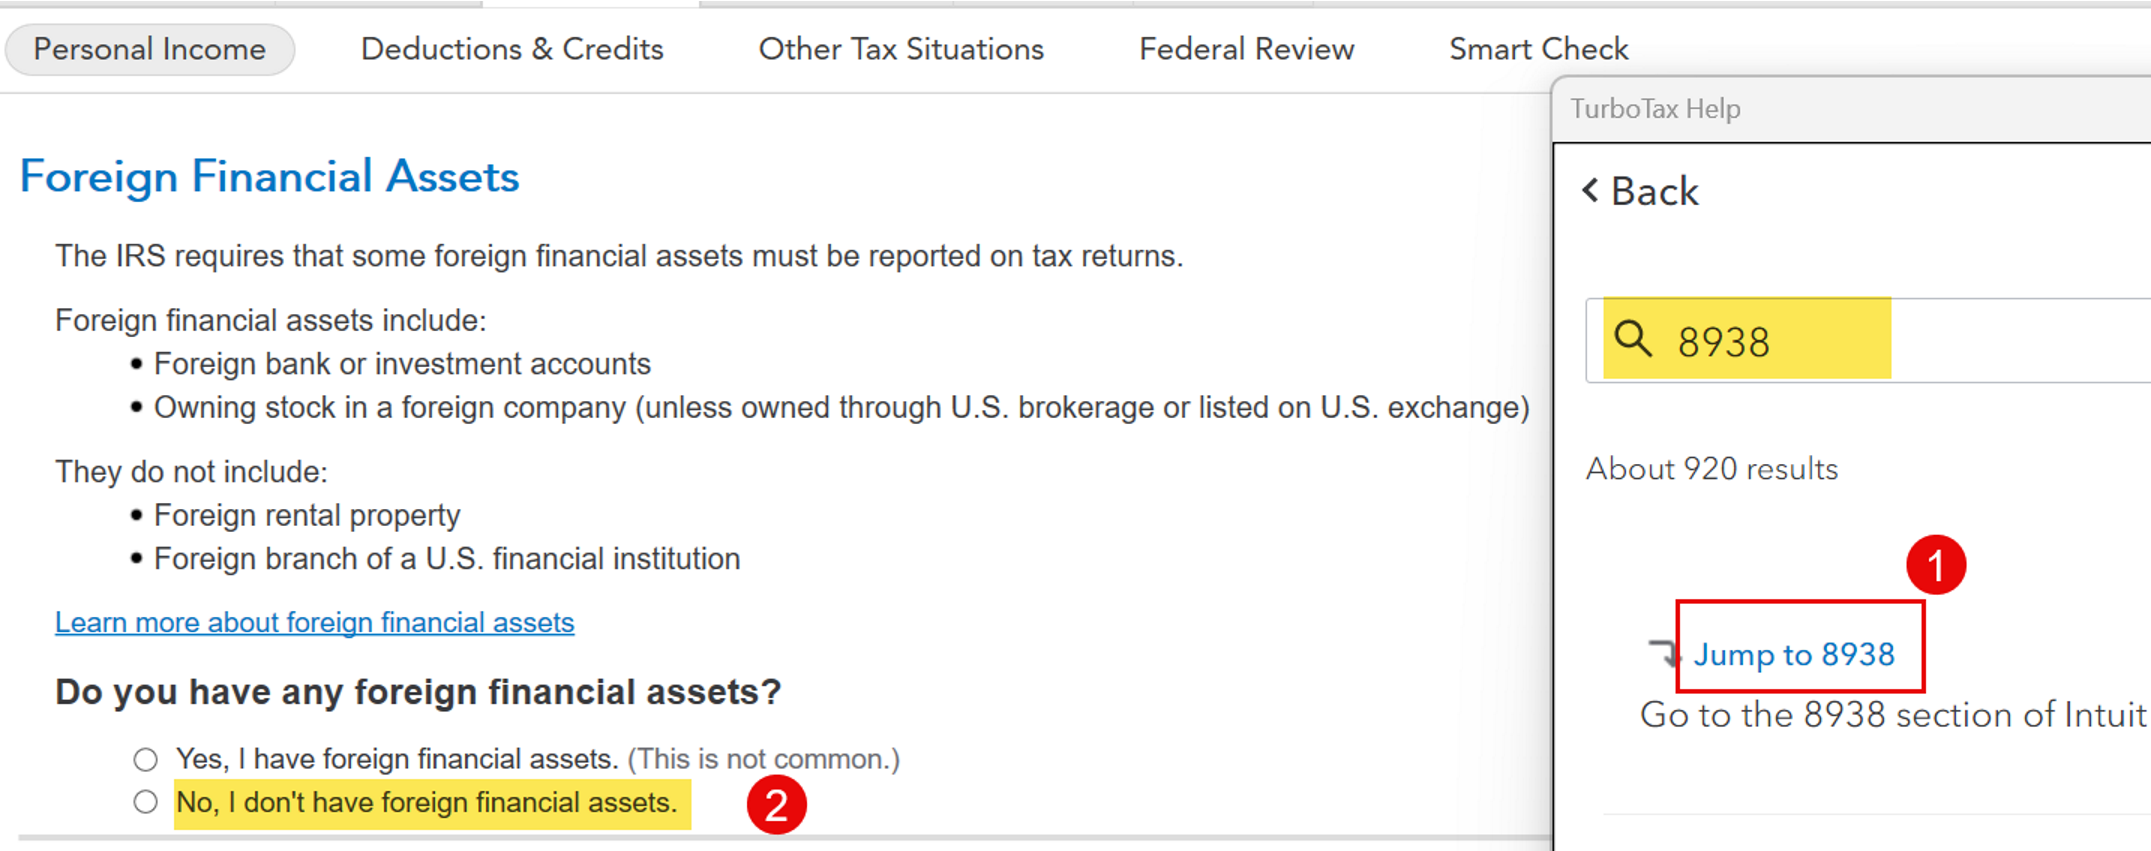Click the magnifying glass search icon
The height and width of the screenshot is (851, 2151).
(1633, 338)
